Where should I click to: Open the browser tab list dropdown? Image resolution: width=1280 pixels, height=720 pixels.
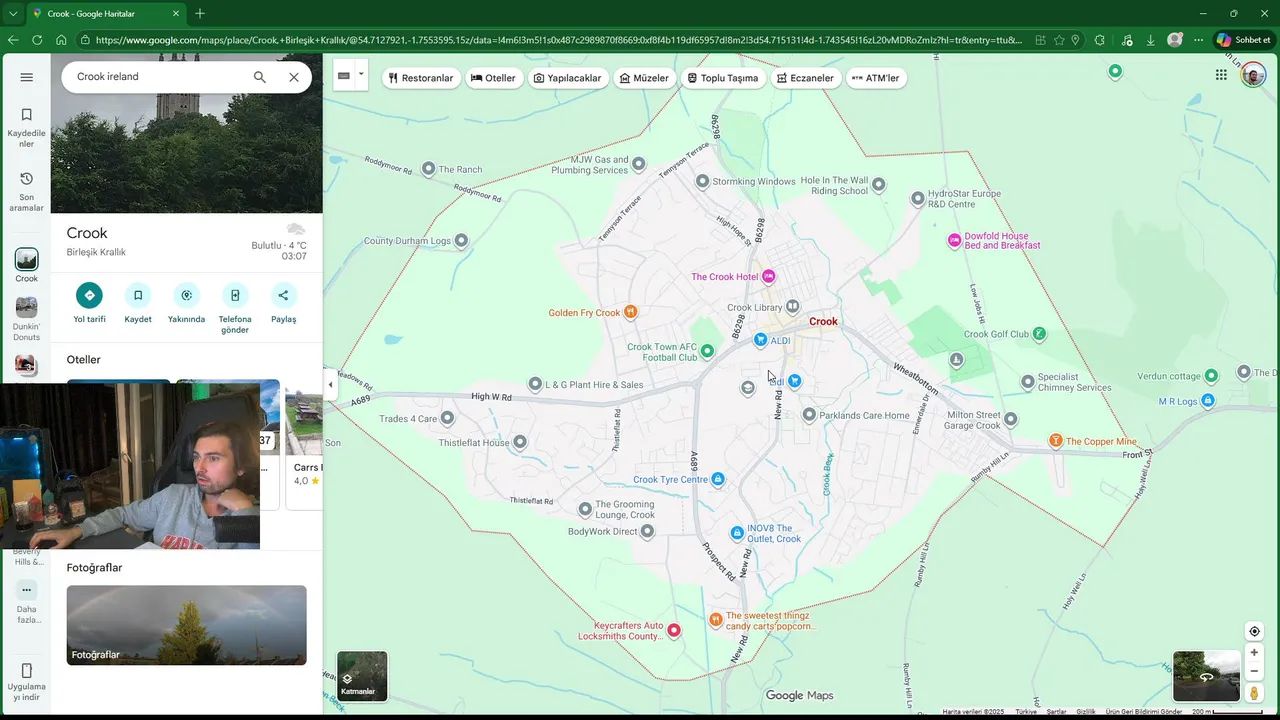[13, 13]
